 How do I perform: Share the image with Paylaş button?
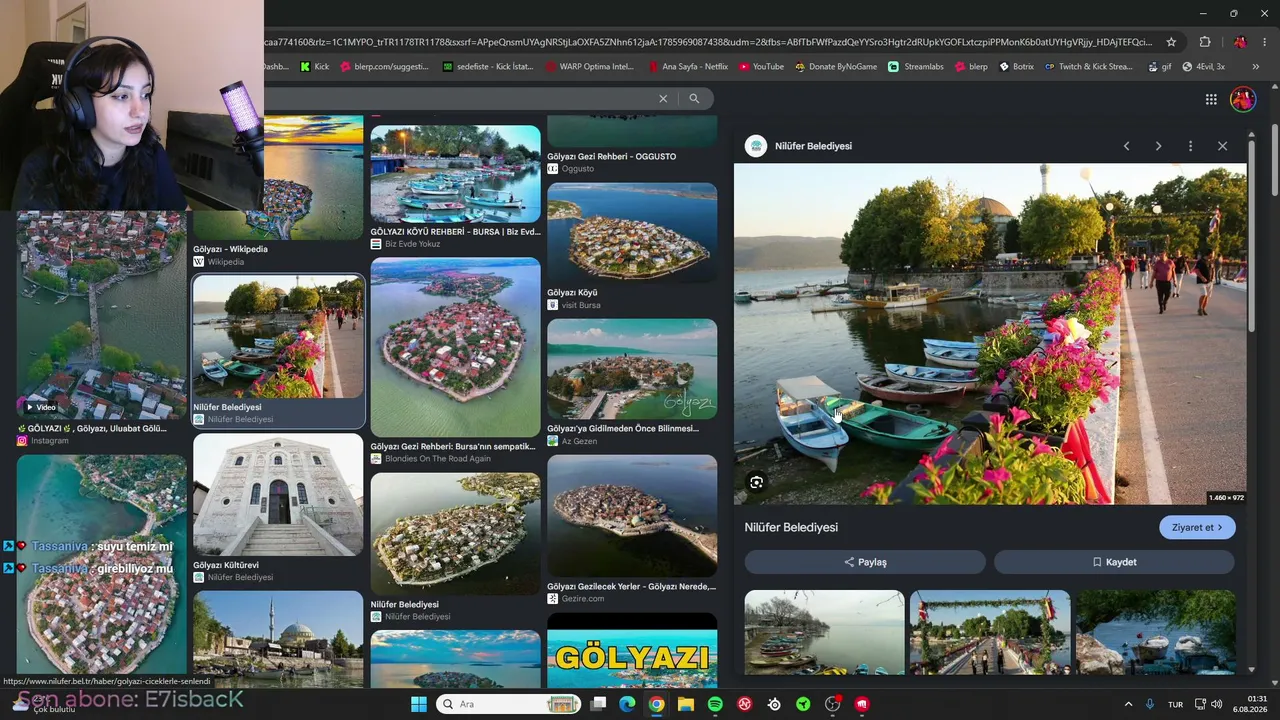(865, 562)
